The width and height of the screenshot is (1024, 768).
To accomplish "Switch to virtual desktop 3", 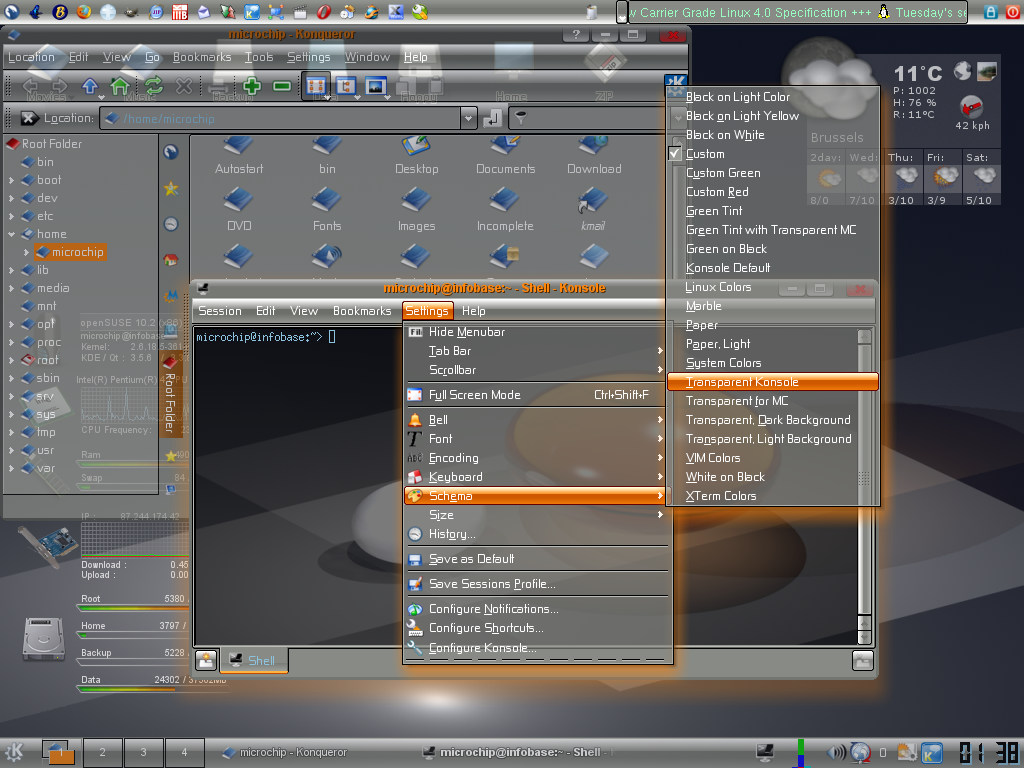I will (143, 752).
